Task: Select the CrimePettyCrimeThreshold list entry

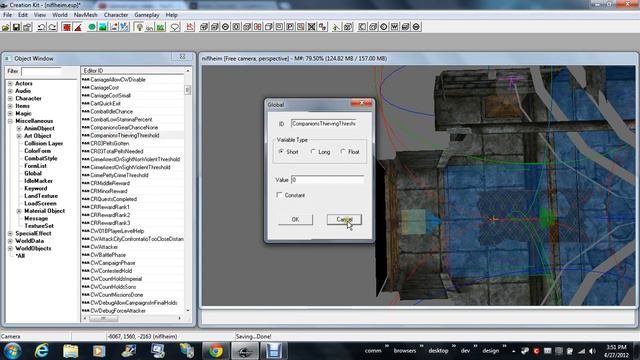Action: [x=119, y=175]
